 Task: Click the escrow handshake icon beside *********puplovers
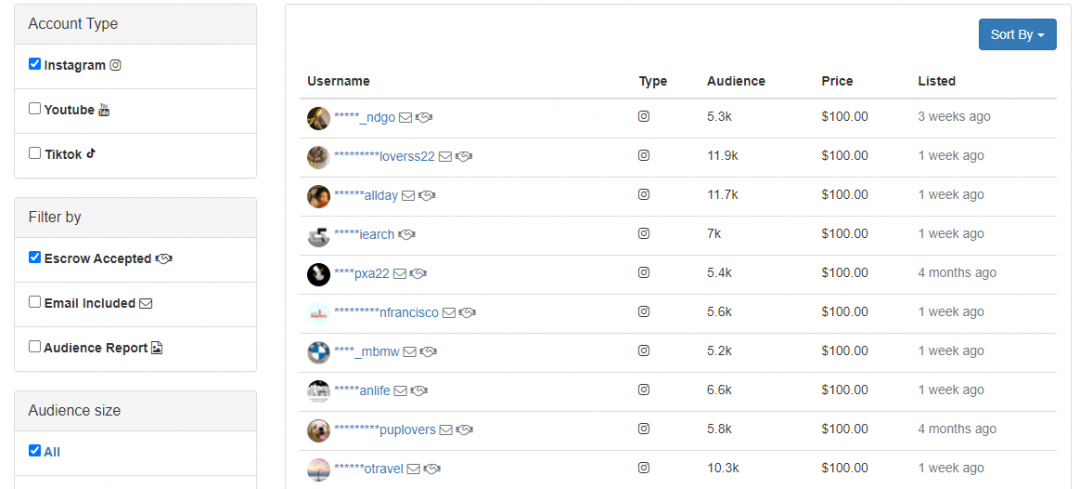464,430
